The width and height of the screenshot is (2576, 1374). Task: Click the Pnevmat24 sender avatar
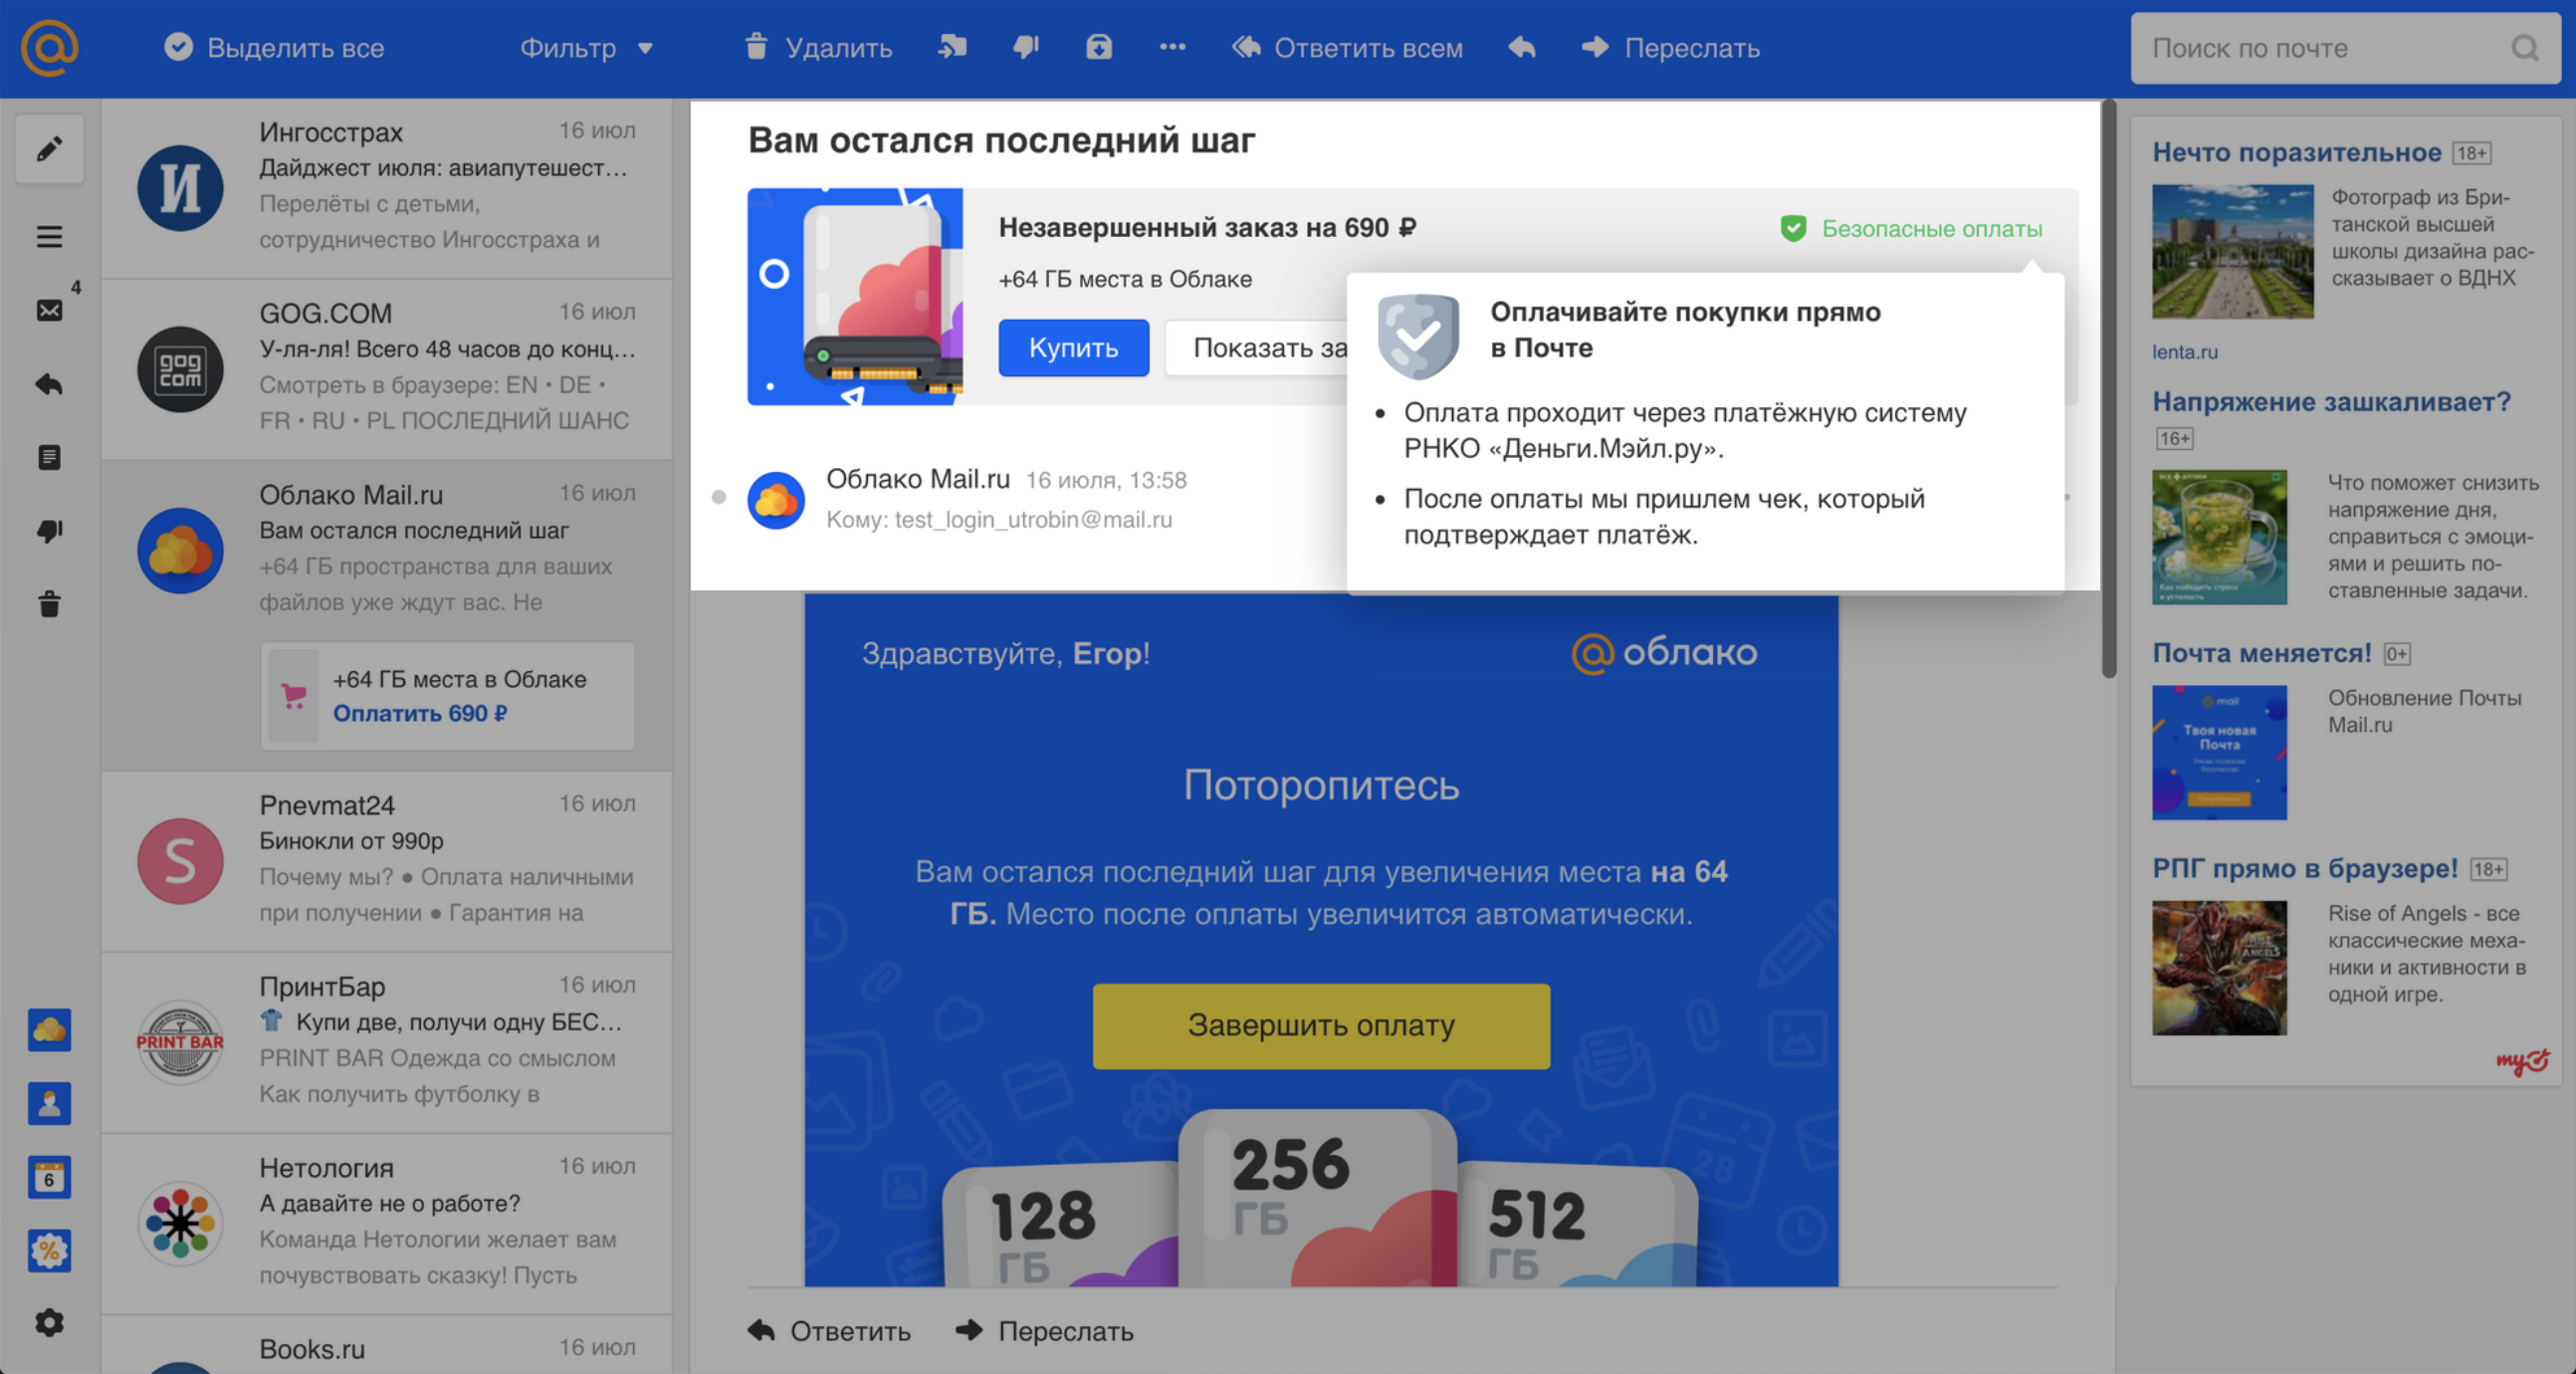click(x=180, y=861)
